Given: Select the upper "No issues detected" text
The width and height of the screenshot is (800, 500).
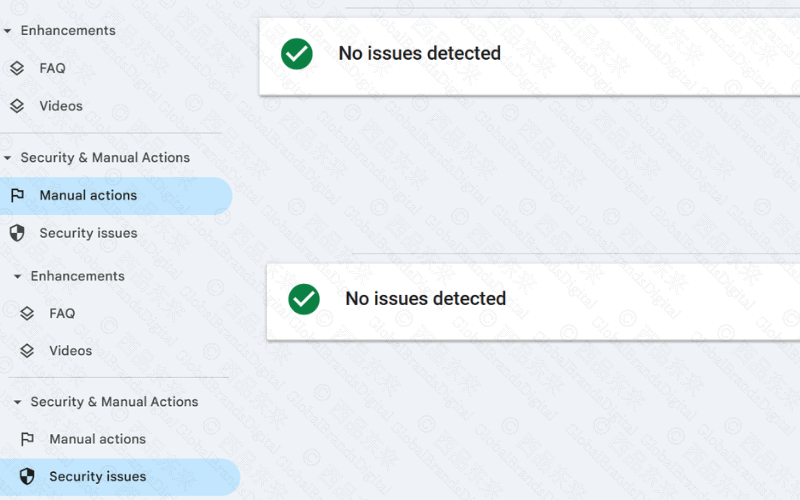Looking at the screenshot, I should point(419,53).
